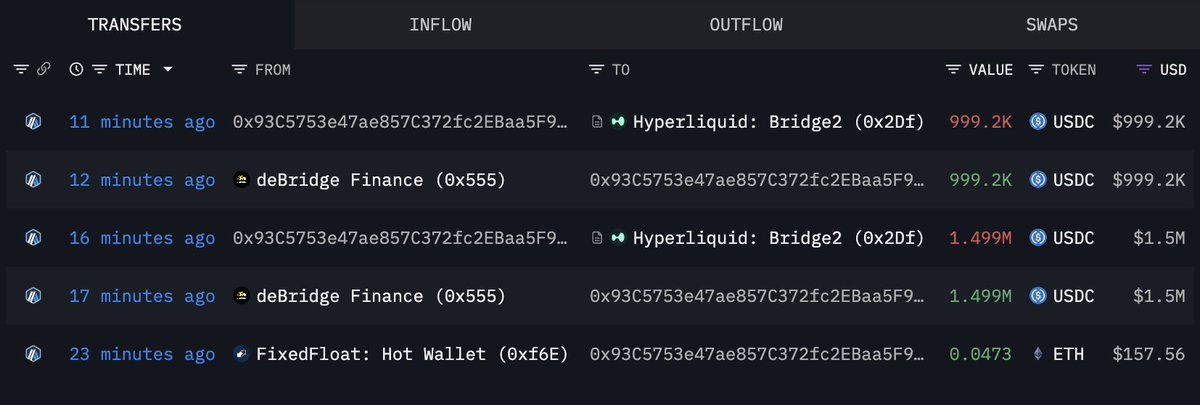This screenshot has height=405, width=1200.
Task: Click the Arbitrum chain icon in first row
Action: coord(34,122)
